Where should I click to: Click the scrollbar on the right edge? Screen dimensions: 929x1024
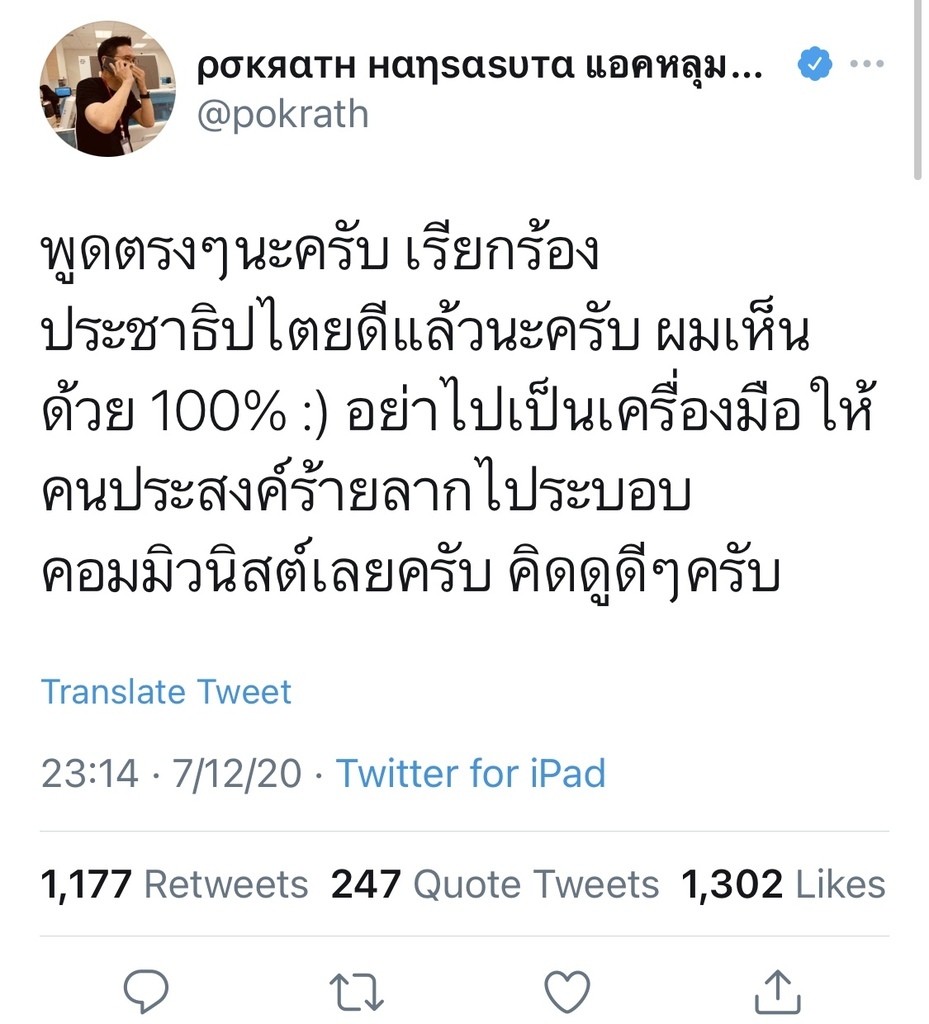(918, 90)
